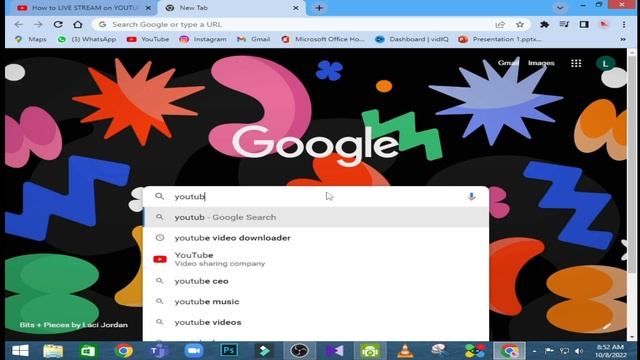Reload the page with the refresh icon
640x360 pixels.
click(58, 24)
